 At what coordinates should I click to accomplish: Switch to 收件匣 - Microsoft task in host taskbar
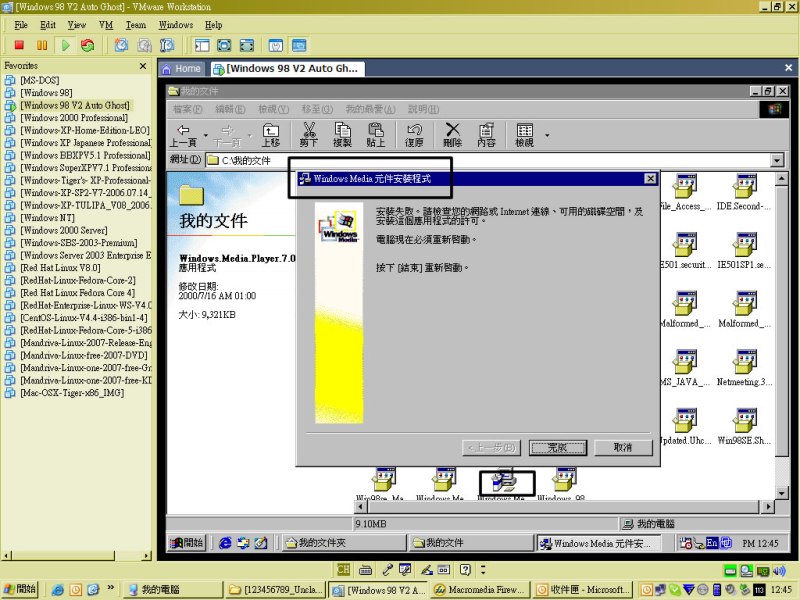point(584,590)
